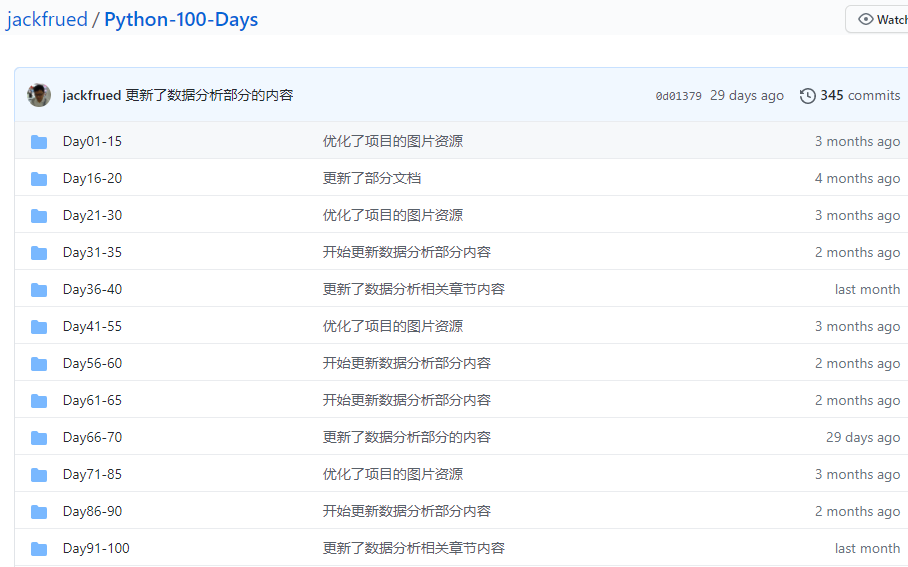Click the Day36-40 folder icon

(x=39, y=290)
